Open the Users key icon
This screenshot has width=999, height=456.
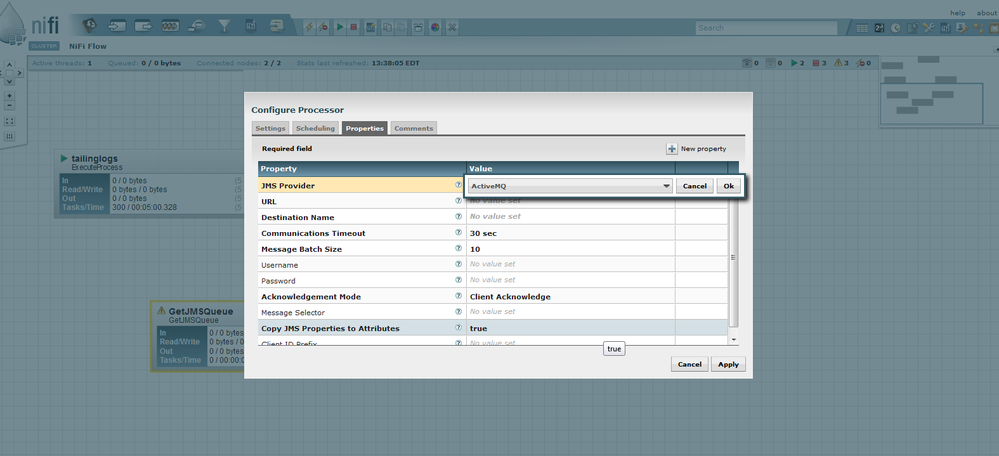pyautogui.click(x=962, y=28)
